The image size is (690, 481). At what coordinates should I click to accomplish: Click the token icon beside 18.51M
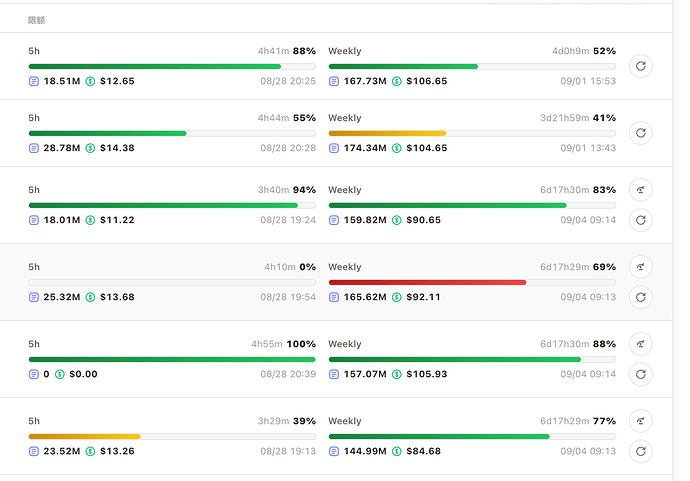click(34, 81)
